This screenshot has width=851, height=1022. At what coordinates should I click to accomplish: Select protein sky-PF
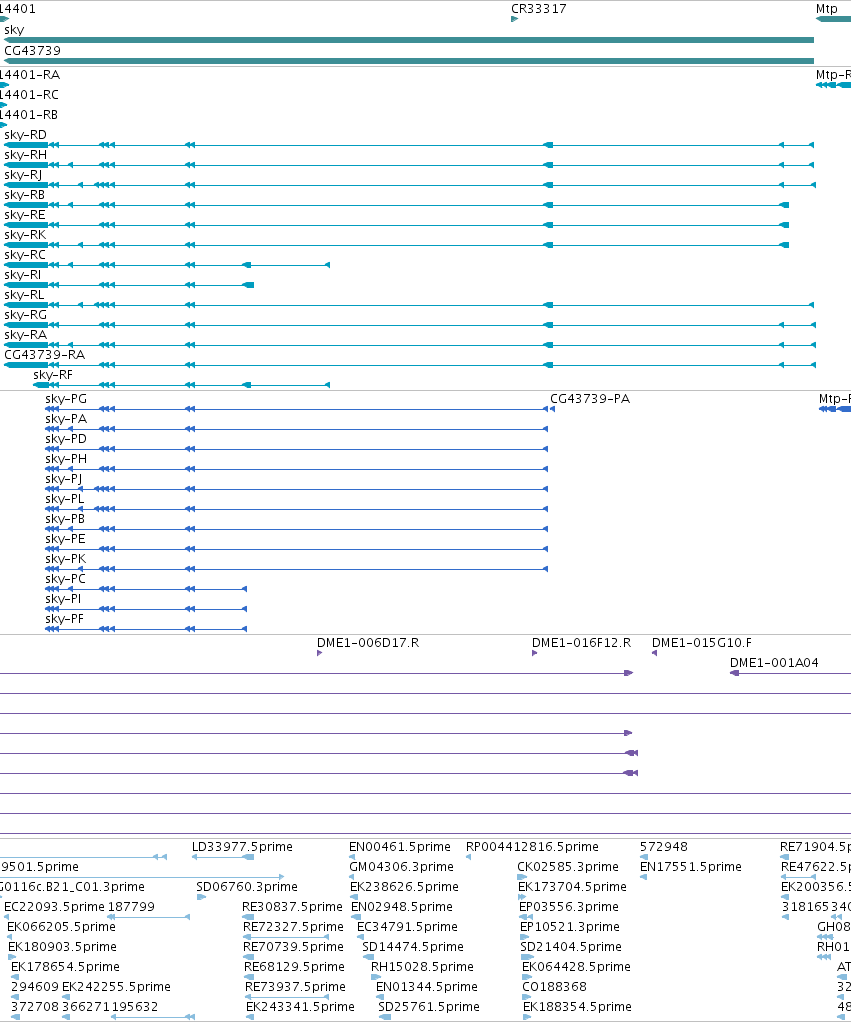(65, 619)
